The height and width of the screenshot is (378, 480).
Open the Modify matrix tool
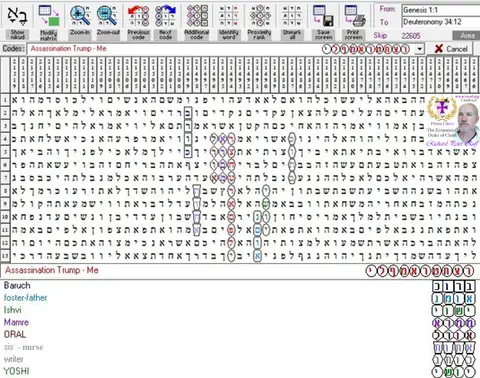49,21
